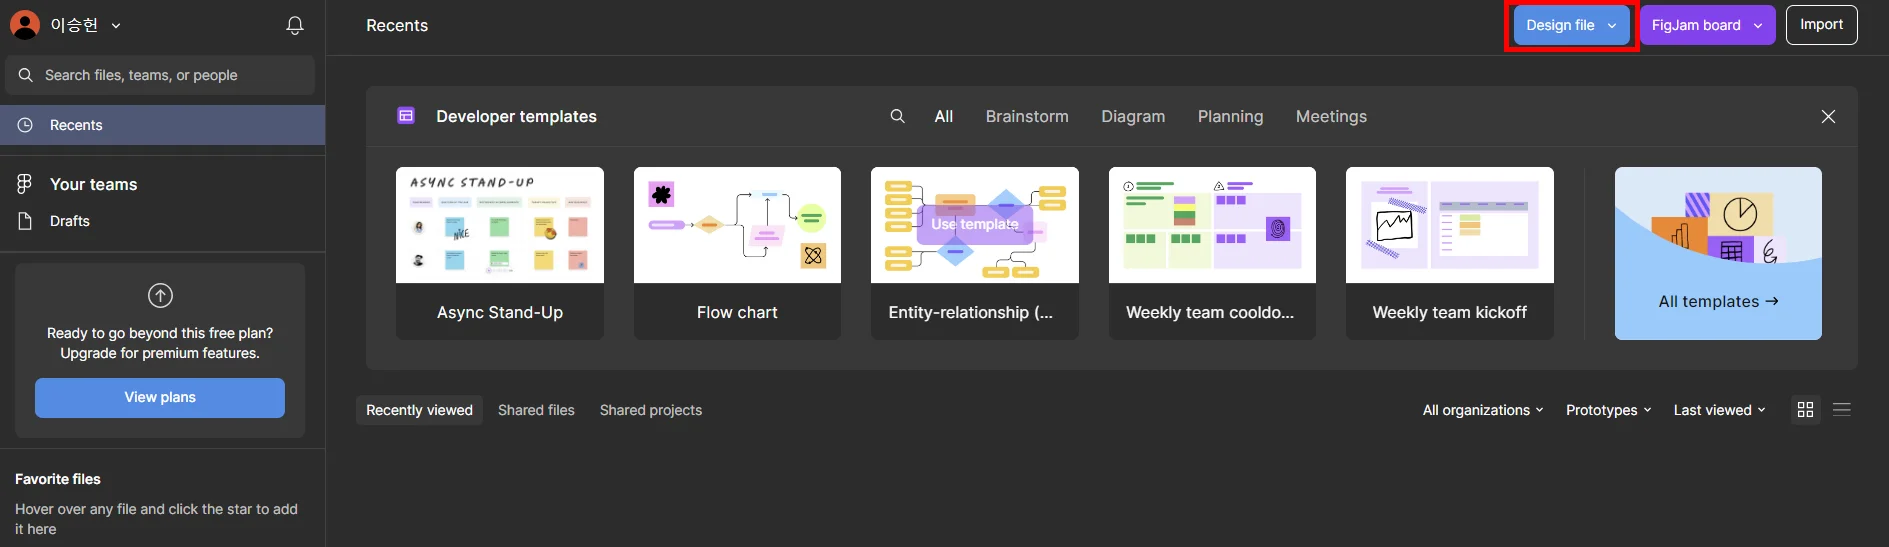Open the Prototypes file type filter
This screenshot has width=1889, height=547.
[1608, 410]
